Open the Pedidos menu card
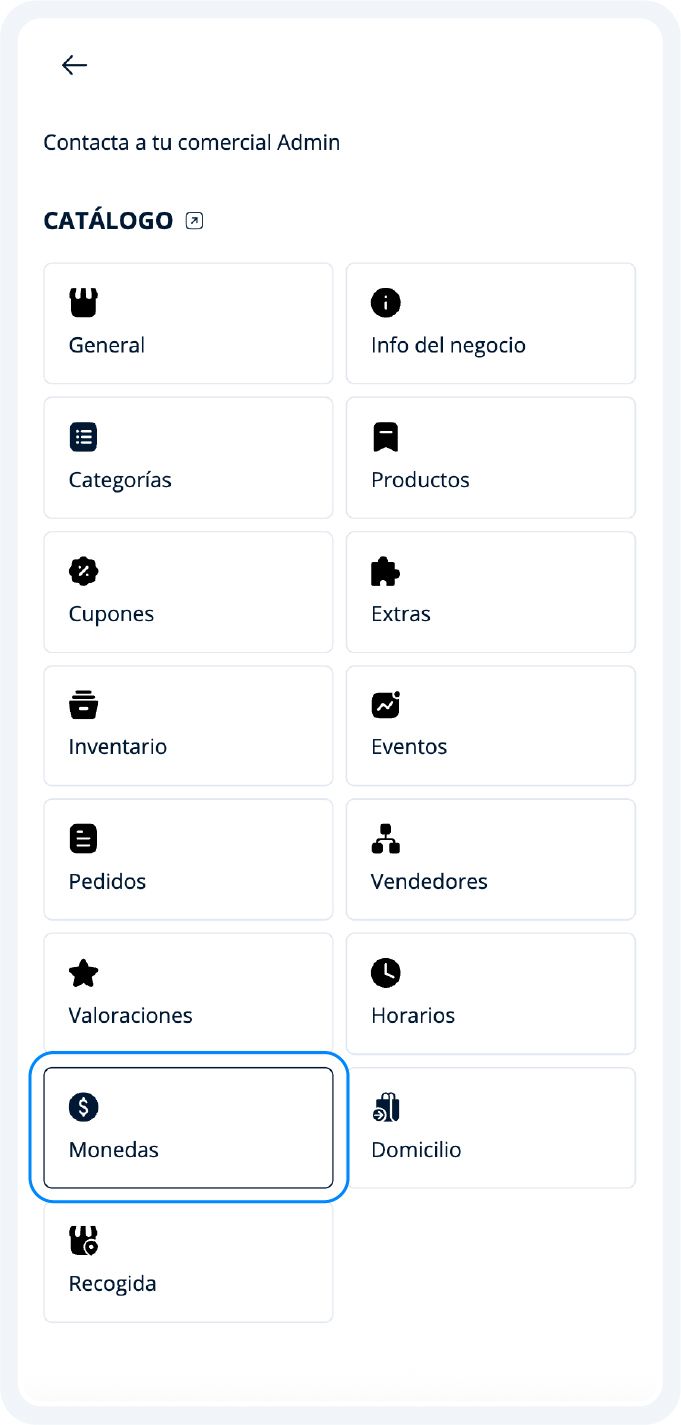The width and height of the screenshot is (681, 1425). click(x=188, y=859)
